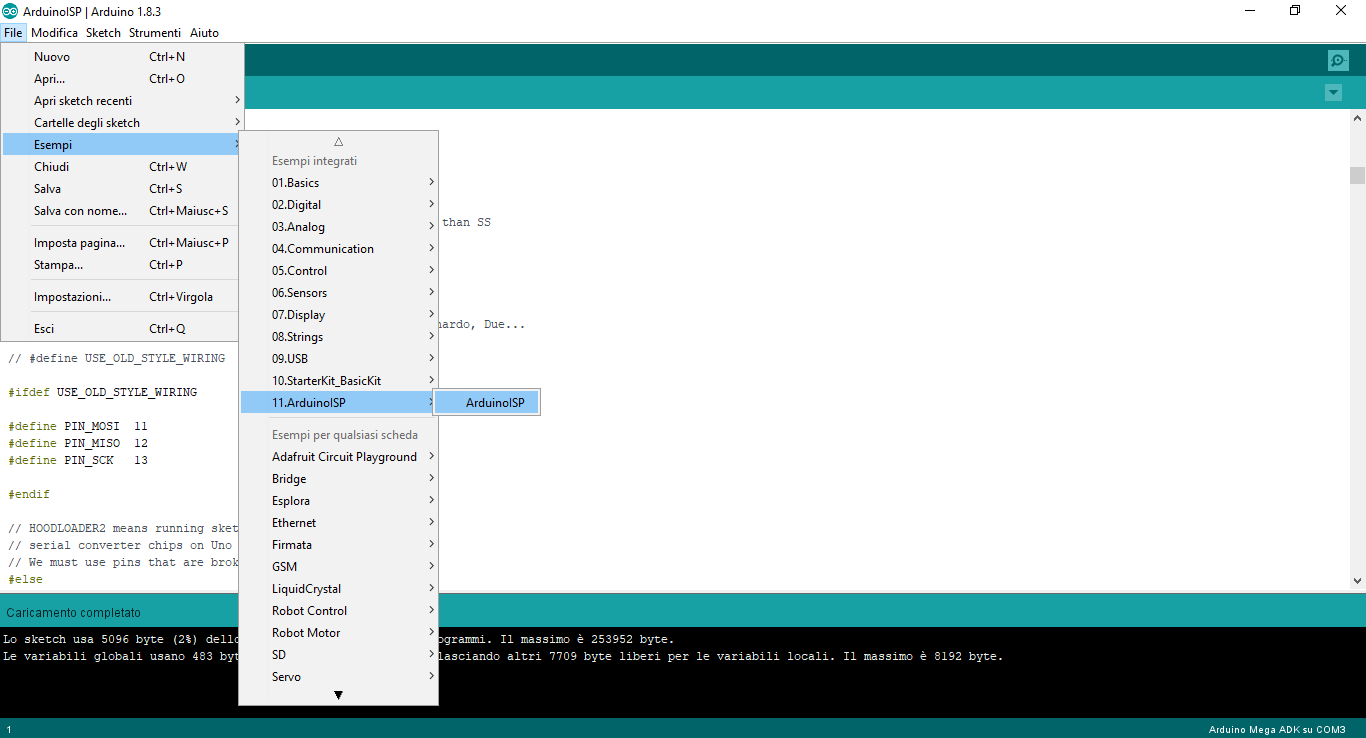Screen dimensions: 1366x738
Task: Click the line number indicator in footer
Action: click(9, 730)
